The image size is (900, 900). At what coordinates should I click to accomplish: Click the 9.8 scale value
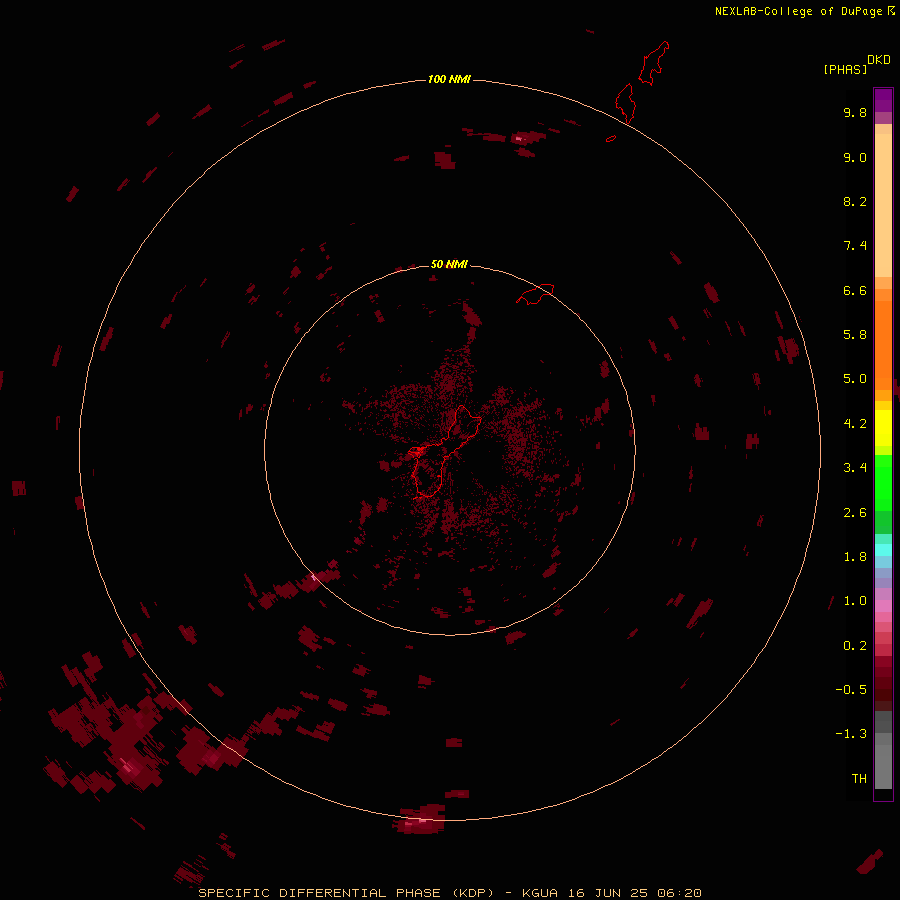(855, 112)
